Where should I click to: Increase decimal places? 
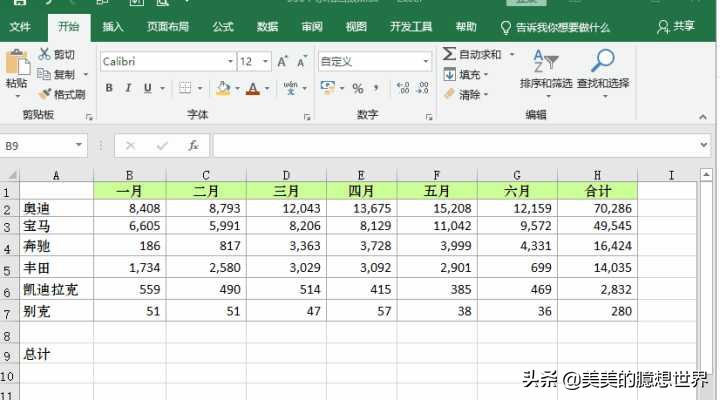point(403,88)
